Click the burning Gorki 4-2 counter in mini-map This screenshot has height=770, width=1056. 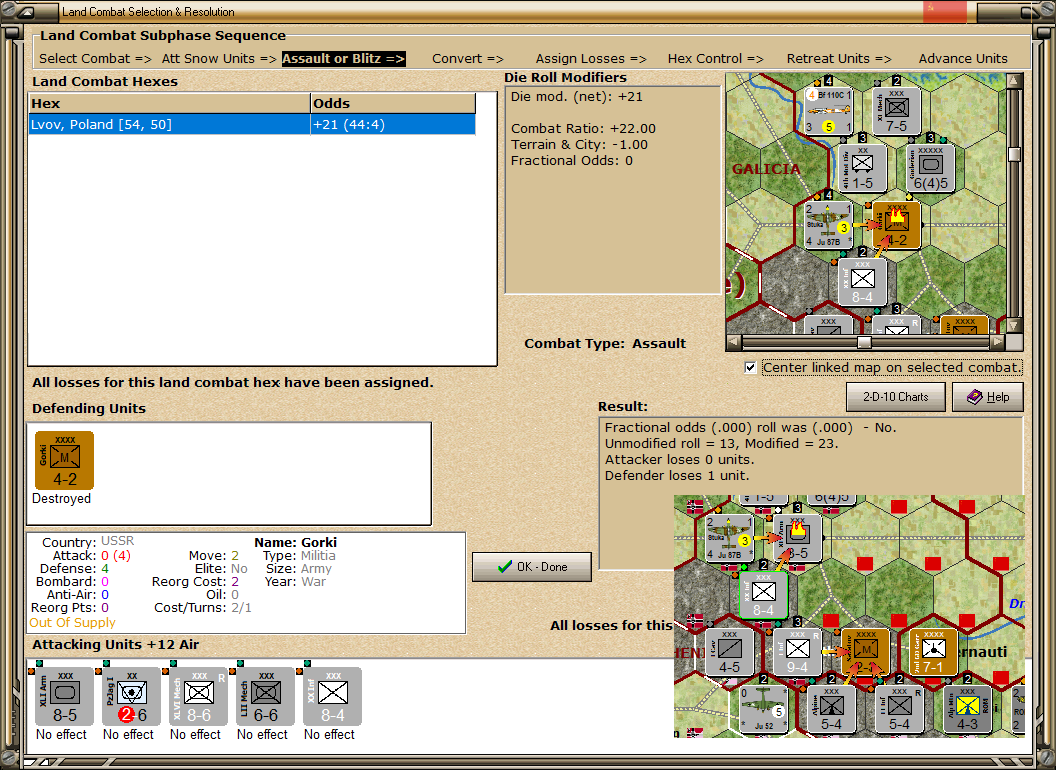coord(896,225)
